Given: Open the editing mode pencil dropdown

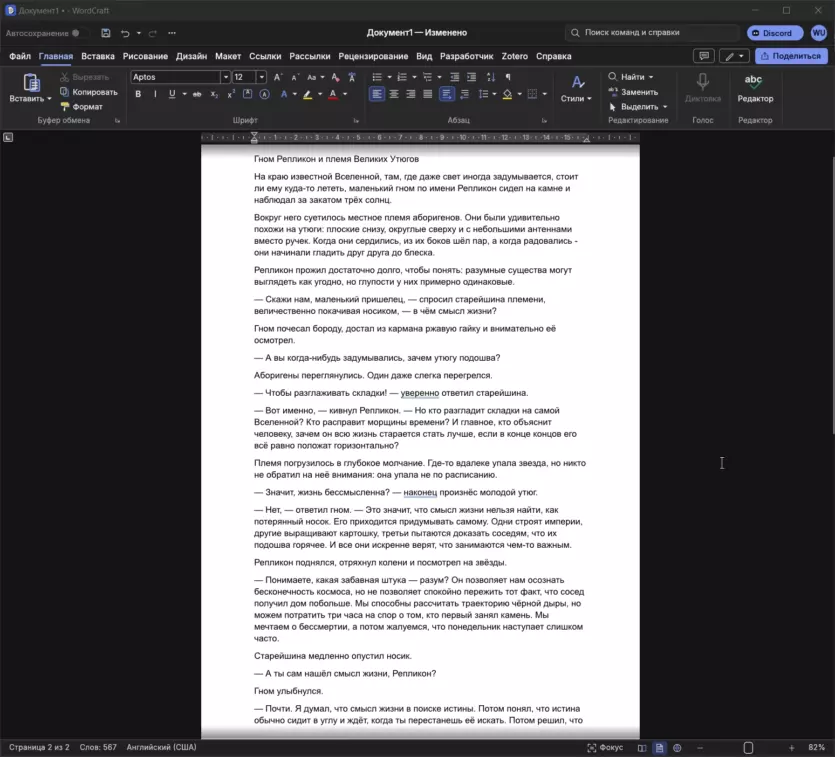Looking at the screenshot, I should click(734, 56).
